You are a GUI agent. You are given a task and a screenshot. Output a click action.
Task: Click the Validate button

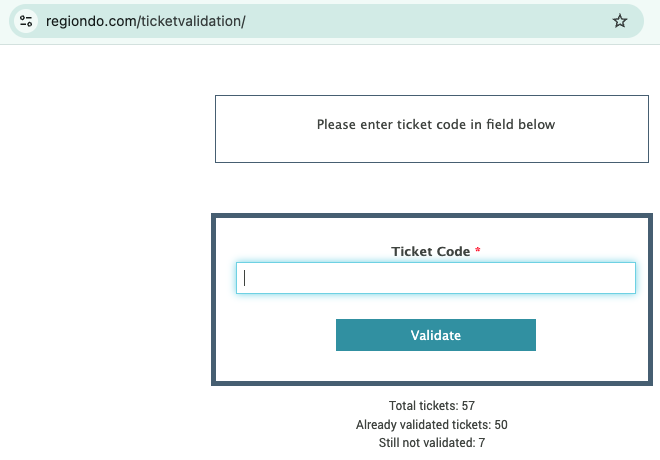tap(436, 335)
